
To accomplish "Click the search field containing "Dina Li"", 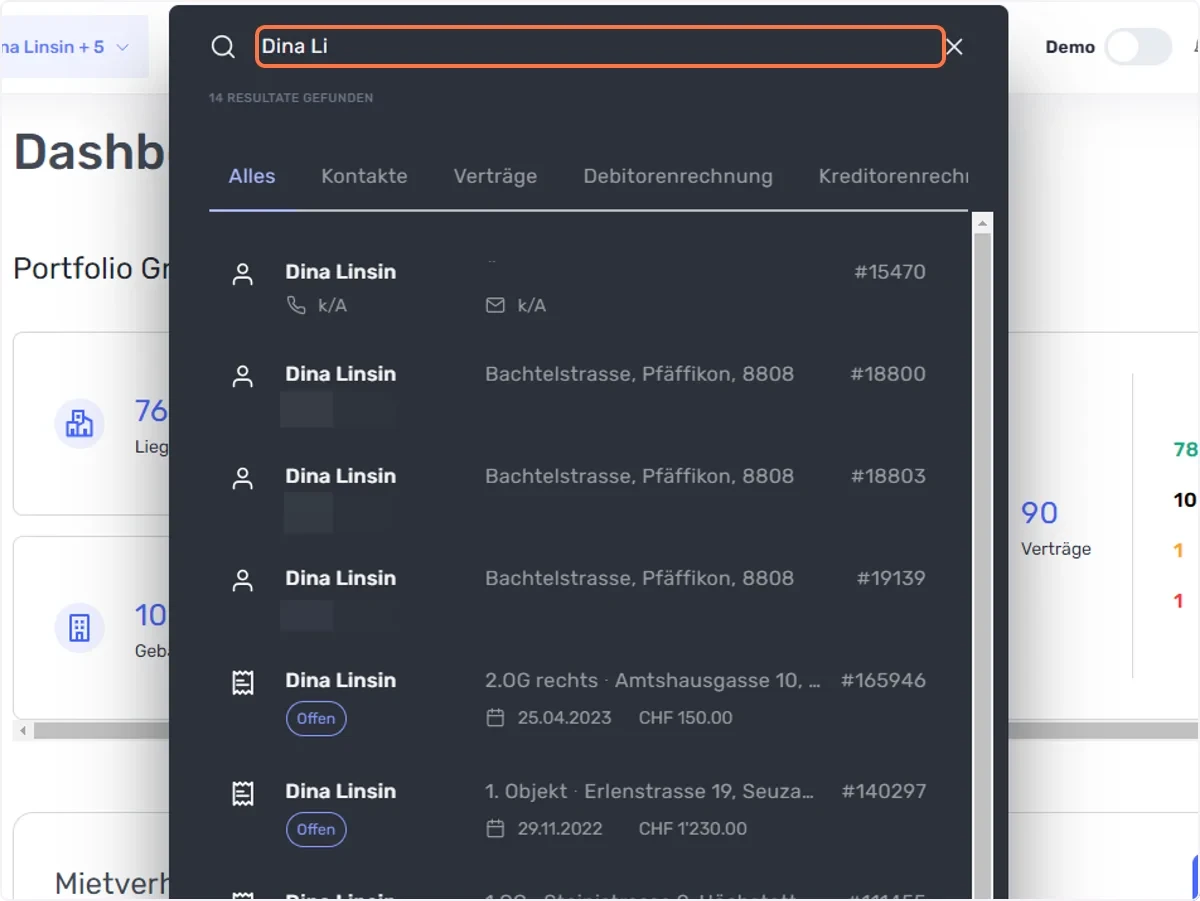I will tap(600, 47).
